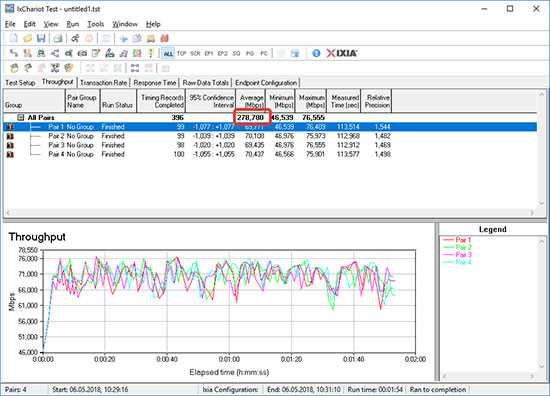Click the endpoint icon left of Pair 3
The image size is (550, 396).
10,145
